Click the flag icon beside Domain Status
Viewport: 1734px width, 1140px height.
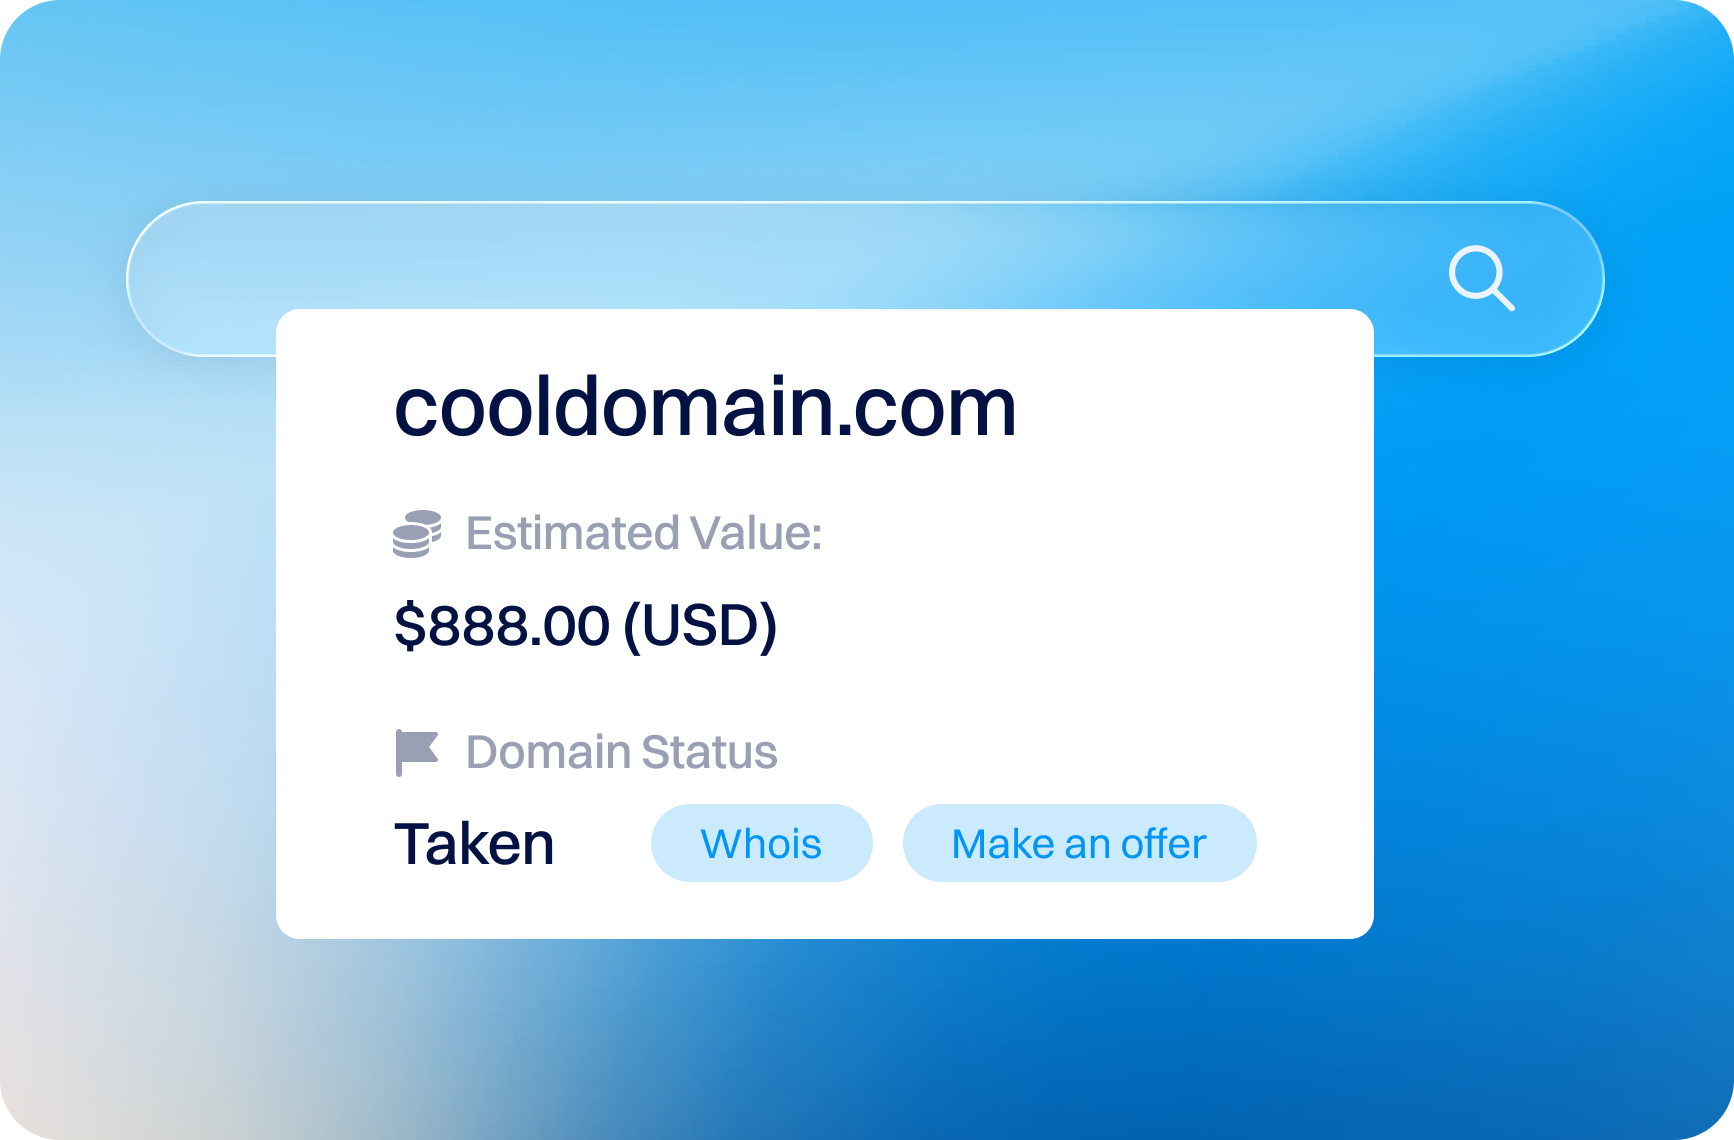pos(417,752)
